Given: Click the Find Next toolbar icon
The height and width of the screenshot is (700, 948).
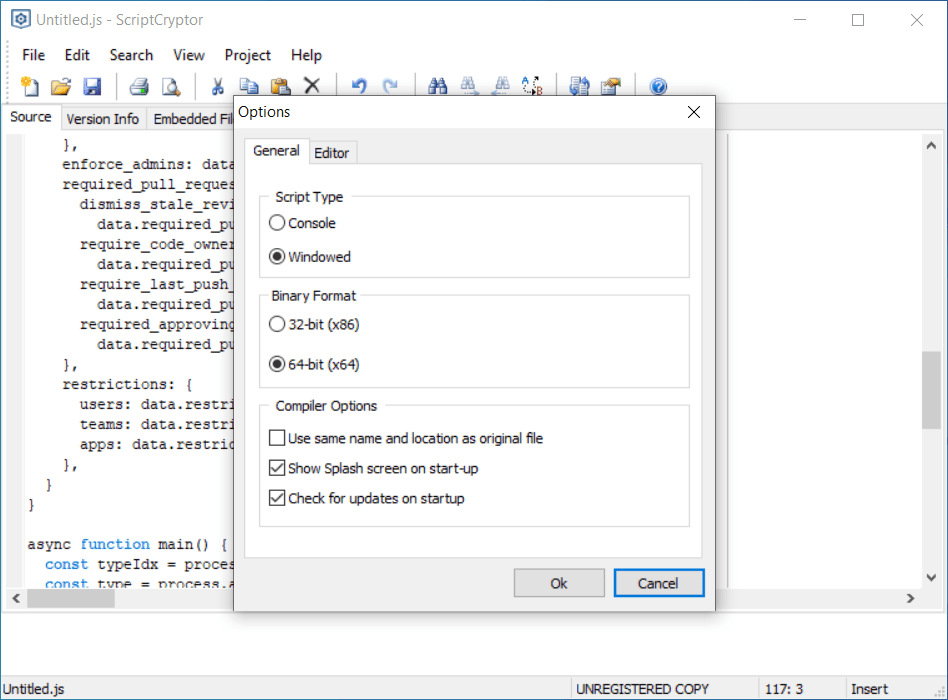Looking at the screenshot, I should coord(469,86).
